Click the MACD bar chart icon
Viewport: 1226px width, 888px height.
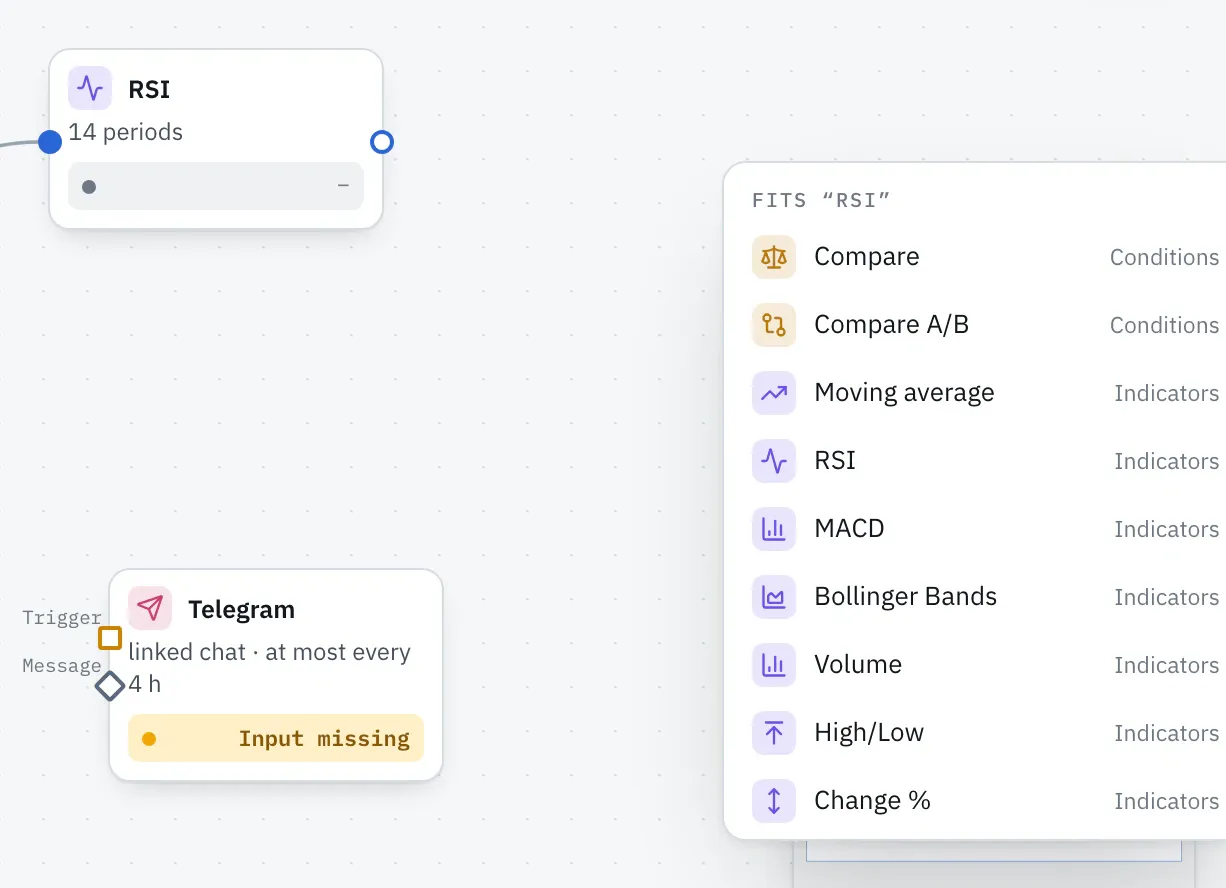point(774,529)
